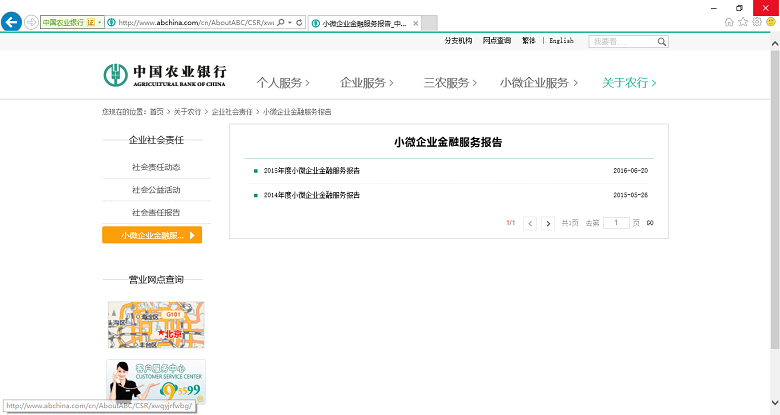Image resolution: width=780 pixels, height=415 pixels.
Task: Go to 首页 in the breadcrumb
Action: pyautogui.click(x=157, y=112)
